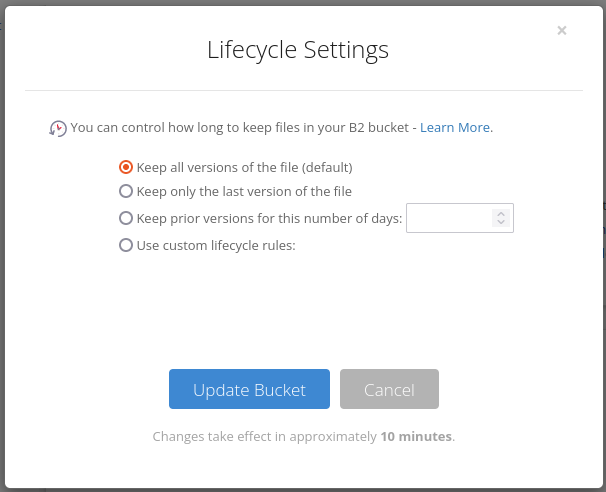
Task: Open the Learn More link
Action: coord(456,128)
